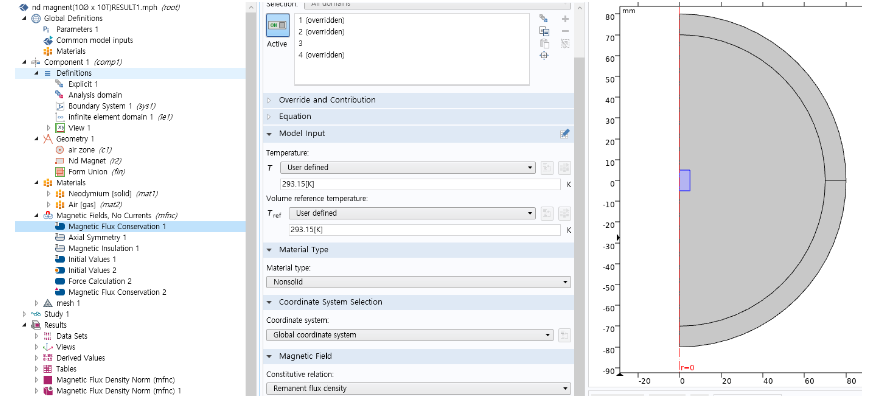Select Axial Symmetry 1 in the tree
This screenshot has width=879, height=403.
(x=97, y=238)
